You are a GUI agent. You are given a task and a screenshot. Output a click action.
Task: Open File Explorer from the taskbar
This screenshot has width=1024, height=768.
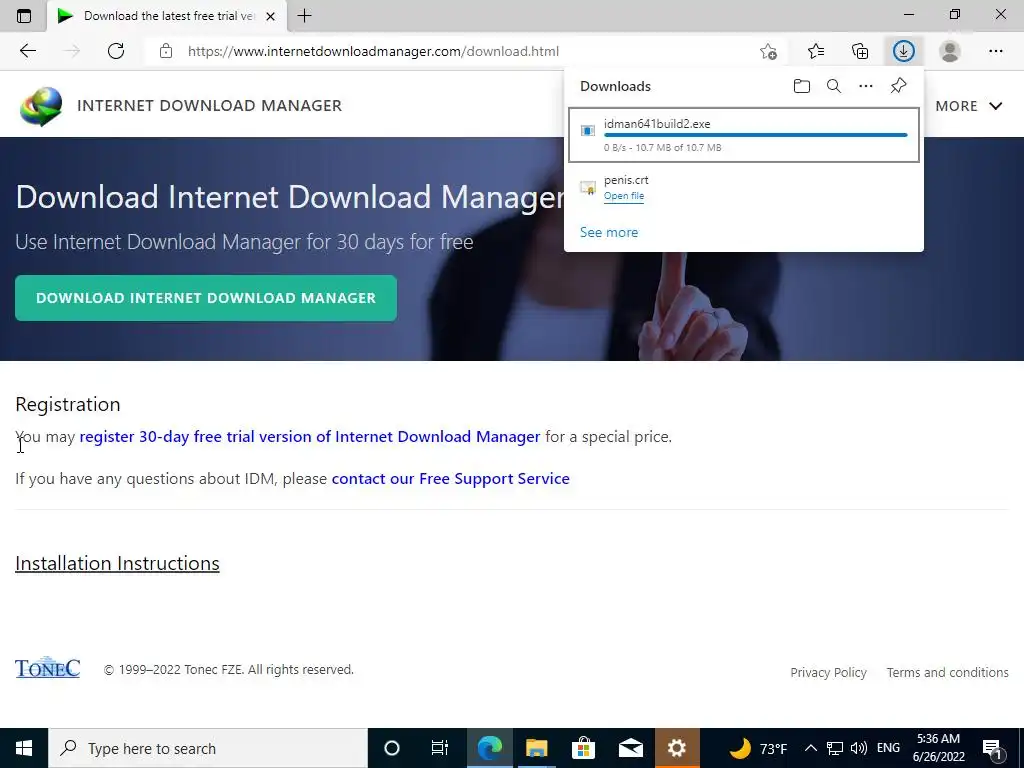click(x=536, y=748)
